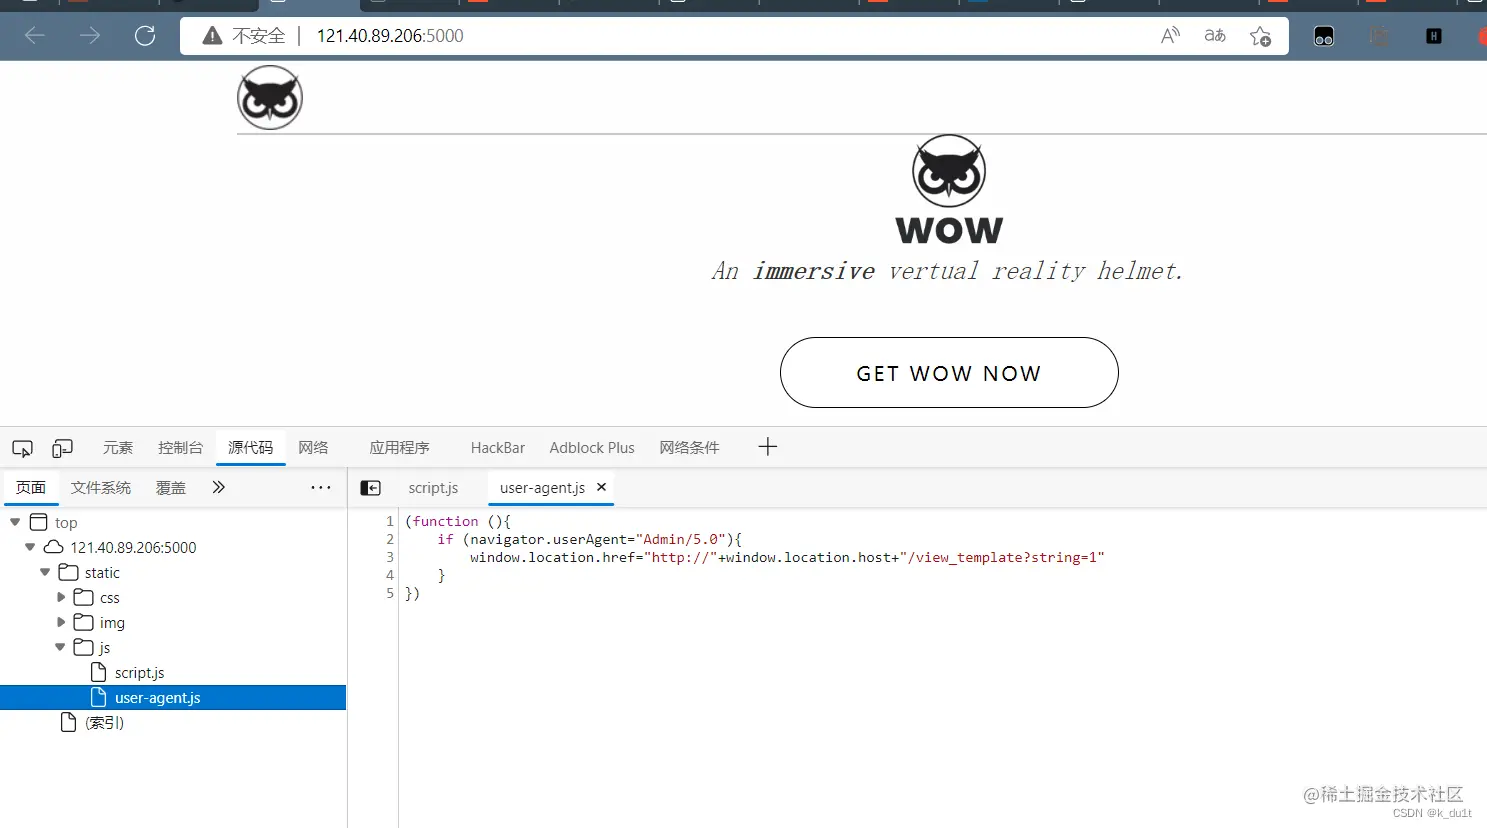Add page to favorites with star icon
1487x828 pixels.
(x=1260, y=37)
